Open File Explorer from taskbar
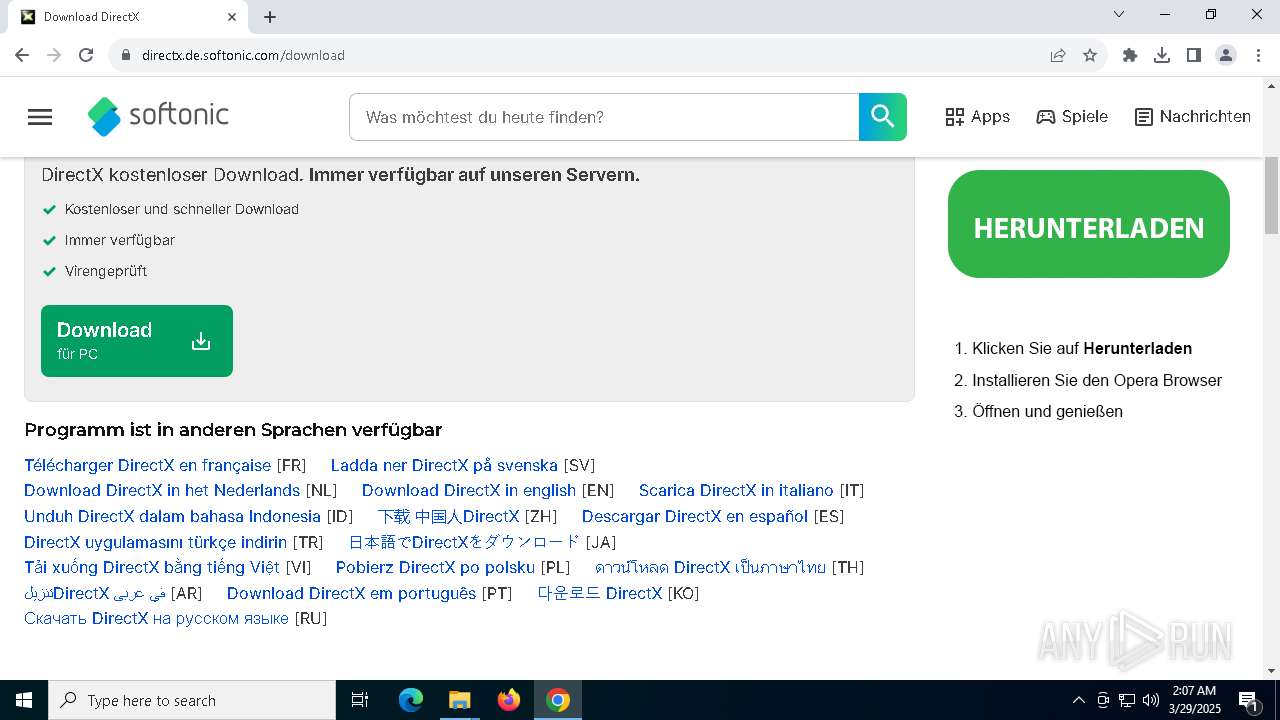Viewport: 1280px width, 720px height. click(x=459, y=700)
